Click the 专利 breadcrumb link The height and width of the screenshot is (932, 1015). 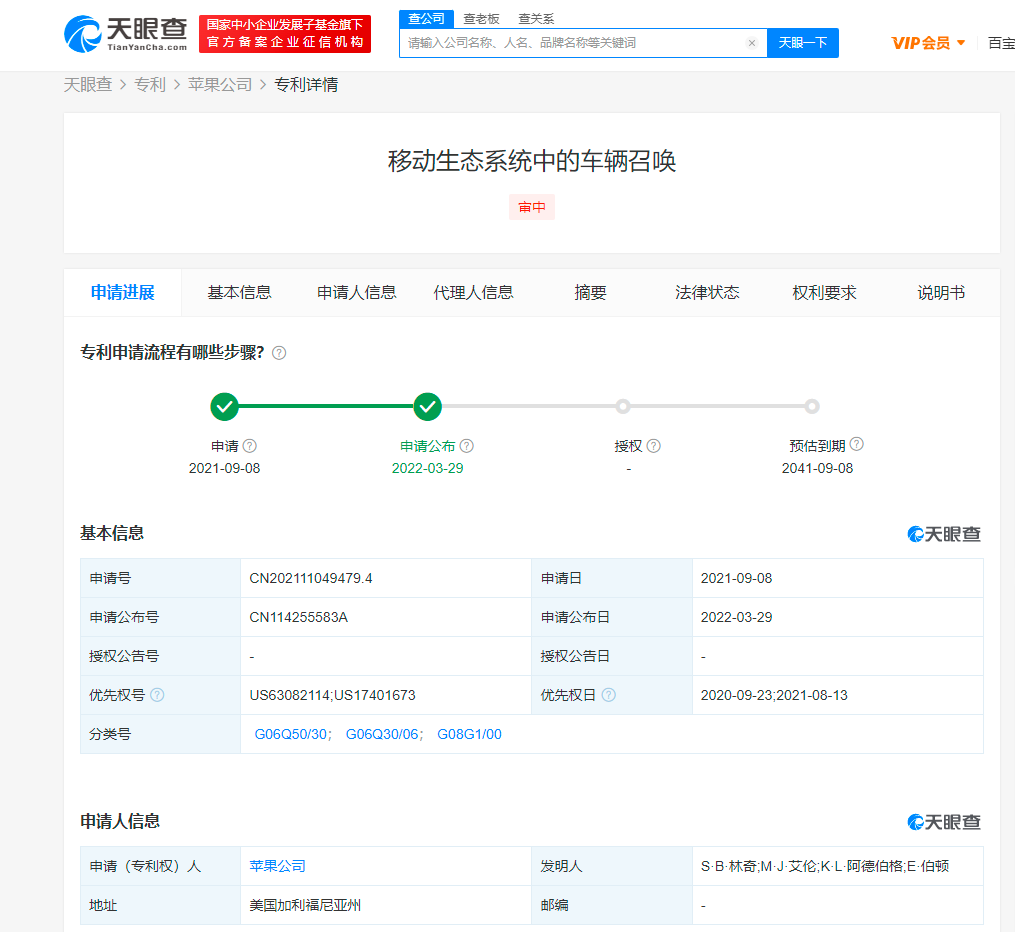[150, 85]
